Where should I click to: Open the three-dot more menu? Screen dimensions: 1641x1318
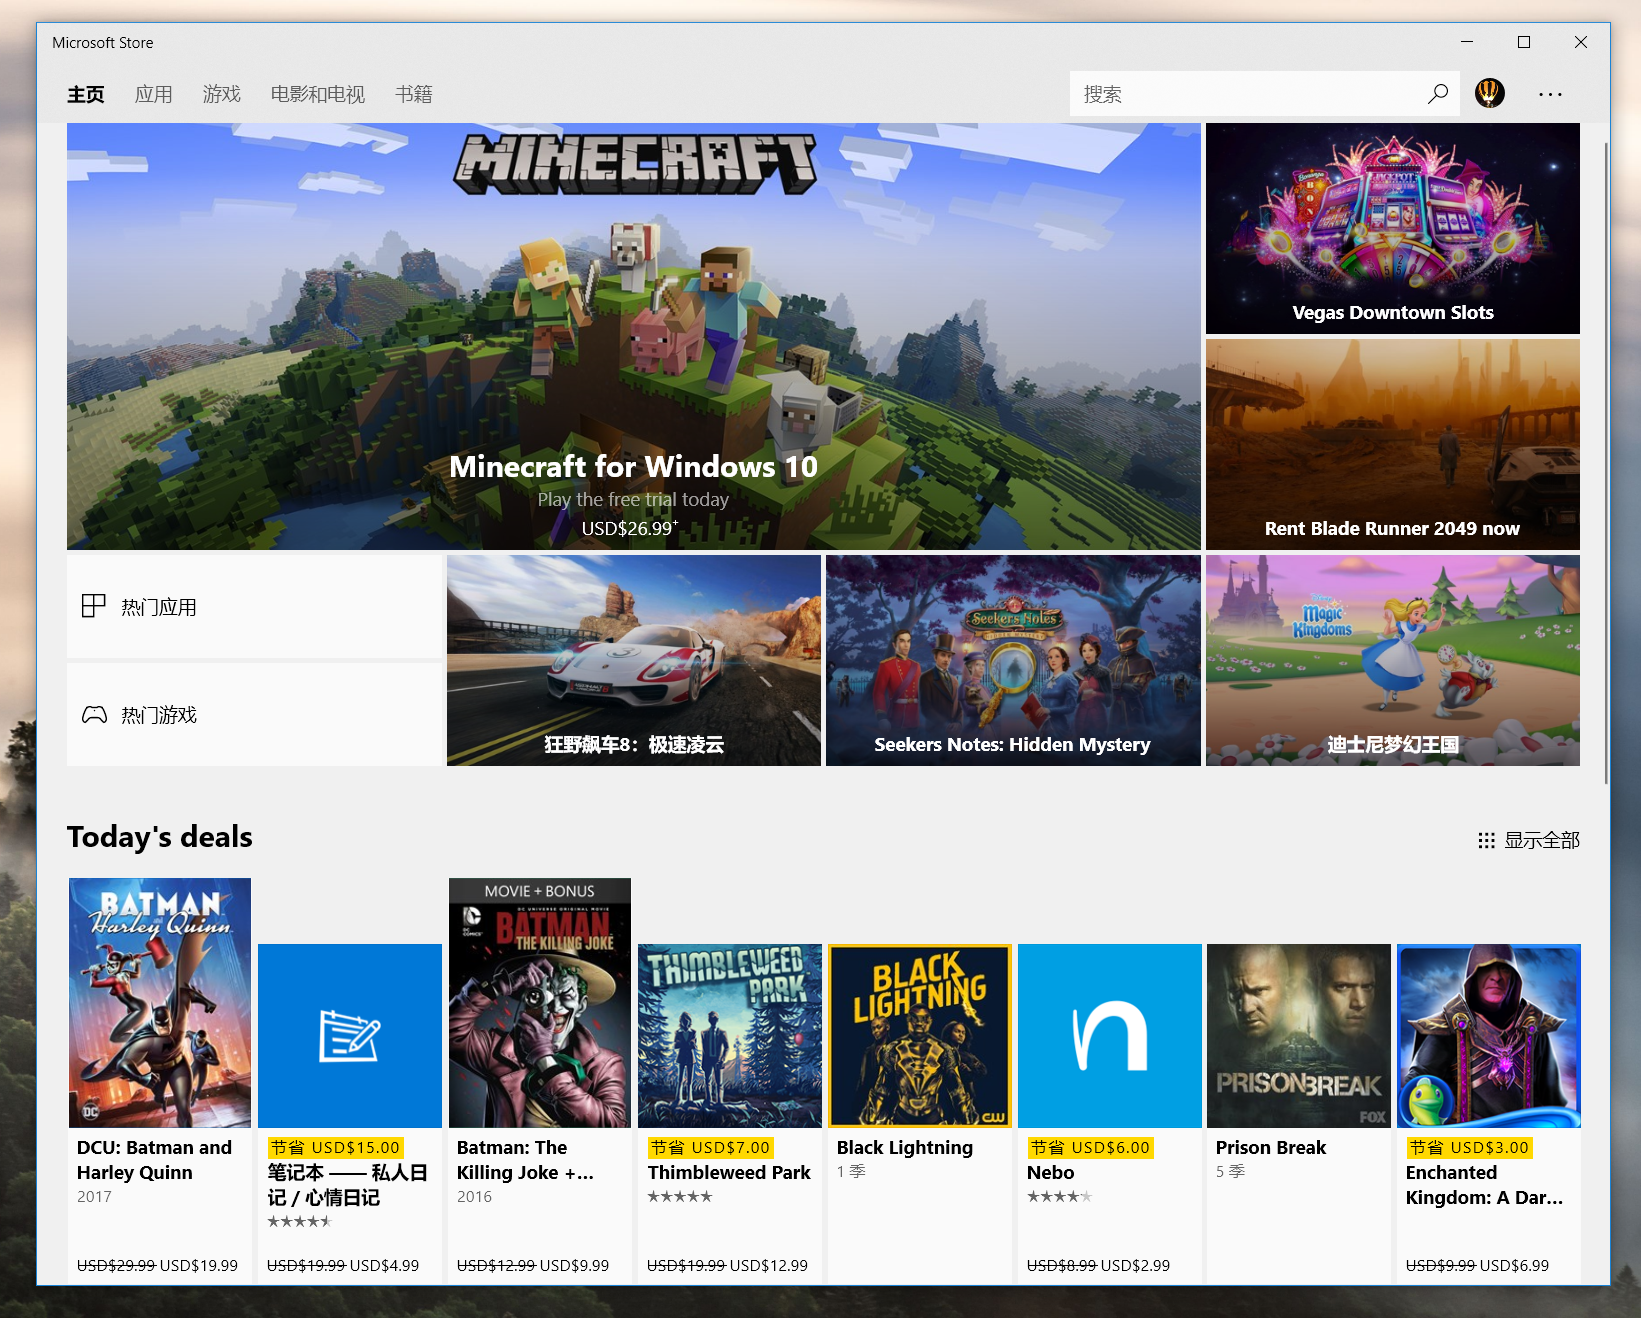tap(1550, 94)
